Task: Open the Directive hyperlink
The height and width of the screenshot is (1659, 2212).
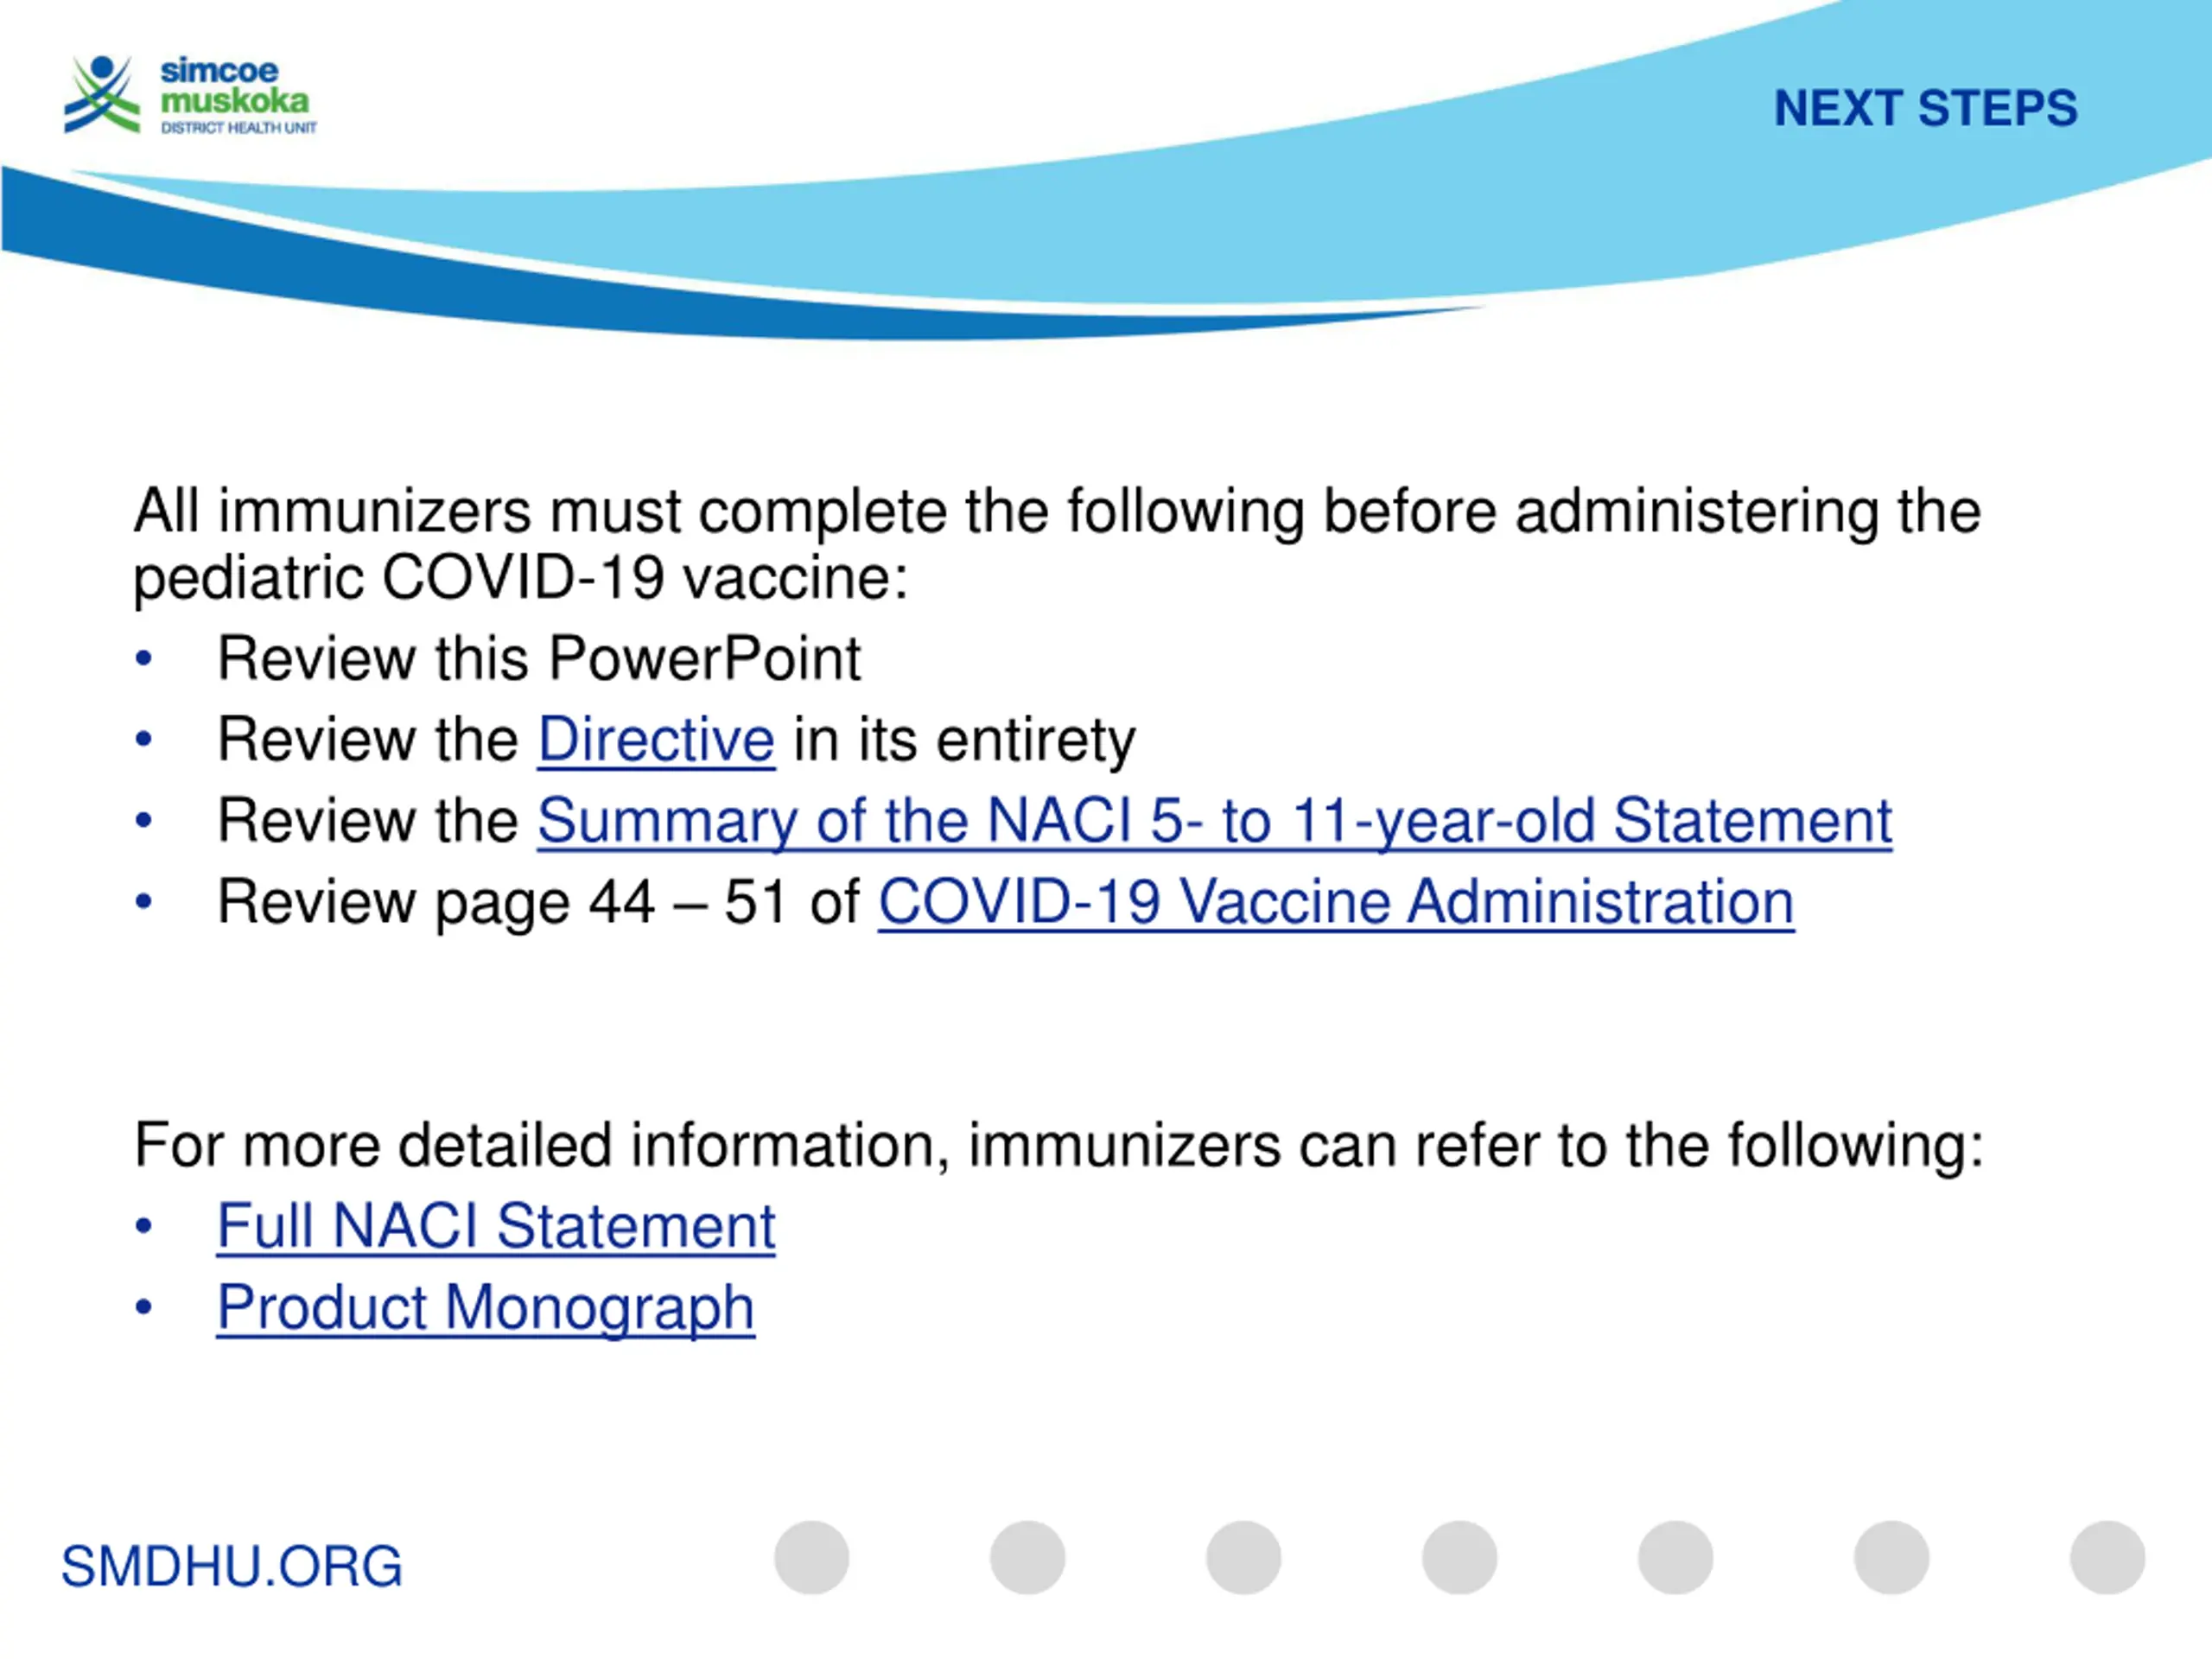Action: (x=656, y=739)
